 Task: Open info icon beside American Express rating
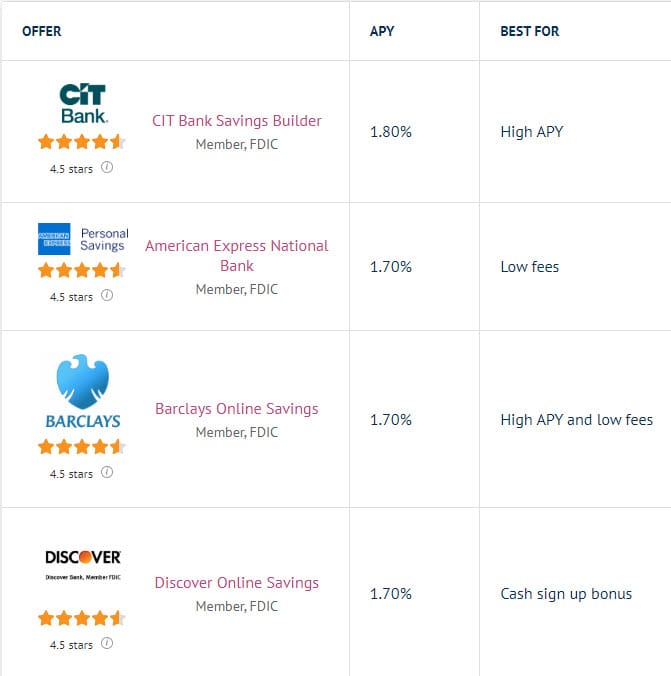pyautogui.click(x=107, y=296)
